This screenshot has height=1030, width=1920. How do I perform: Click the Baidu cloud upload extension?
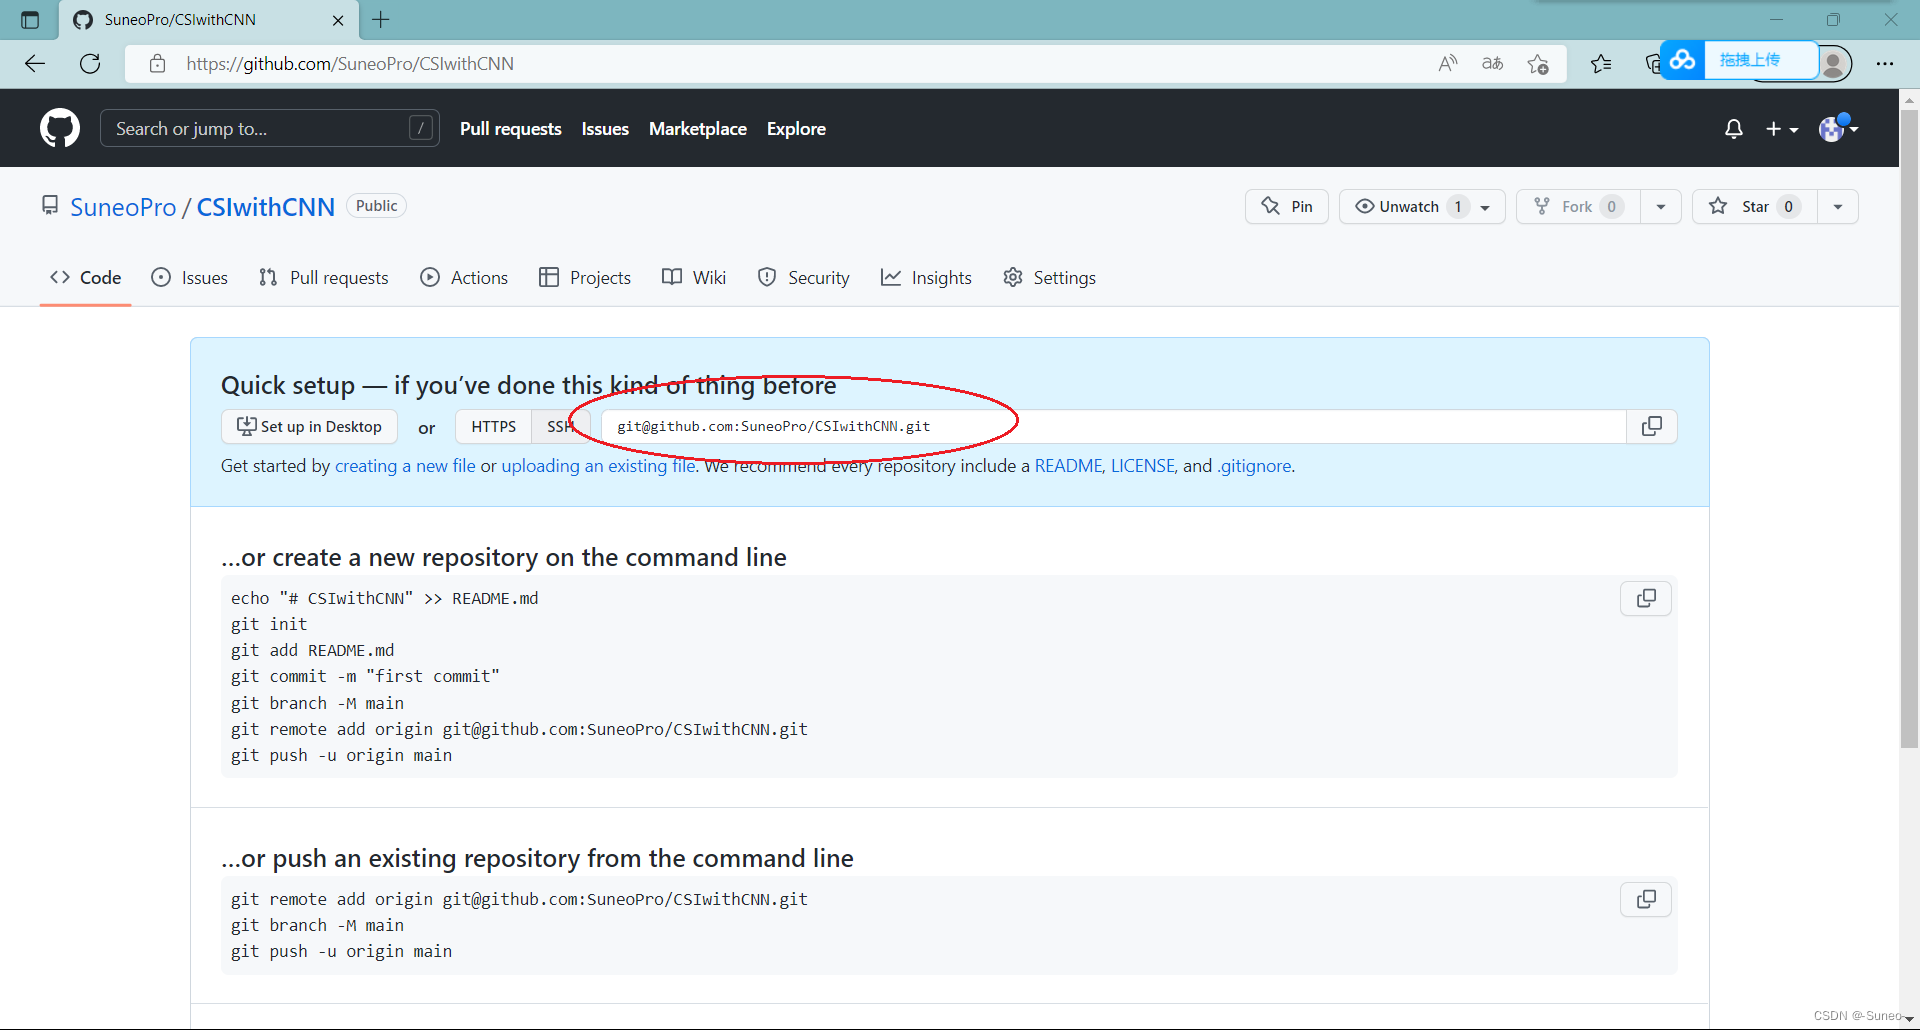[1738, 60]
